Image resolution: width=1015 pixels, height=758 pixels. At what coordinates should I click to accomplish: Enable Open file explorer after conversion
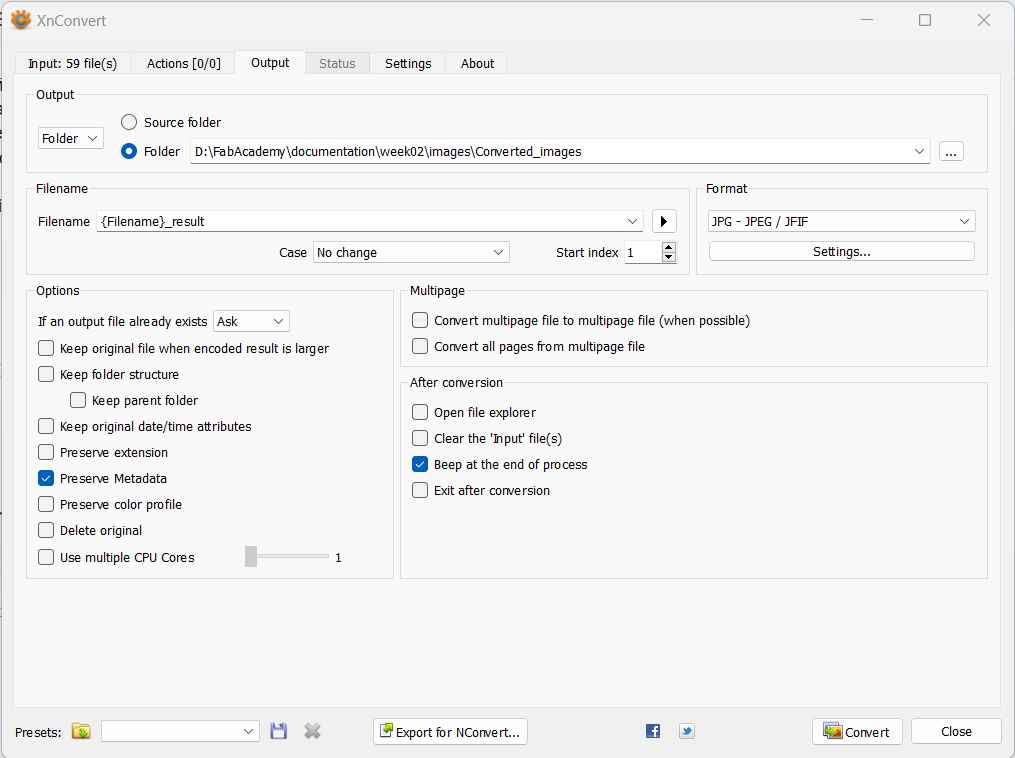coord(420,412)
